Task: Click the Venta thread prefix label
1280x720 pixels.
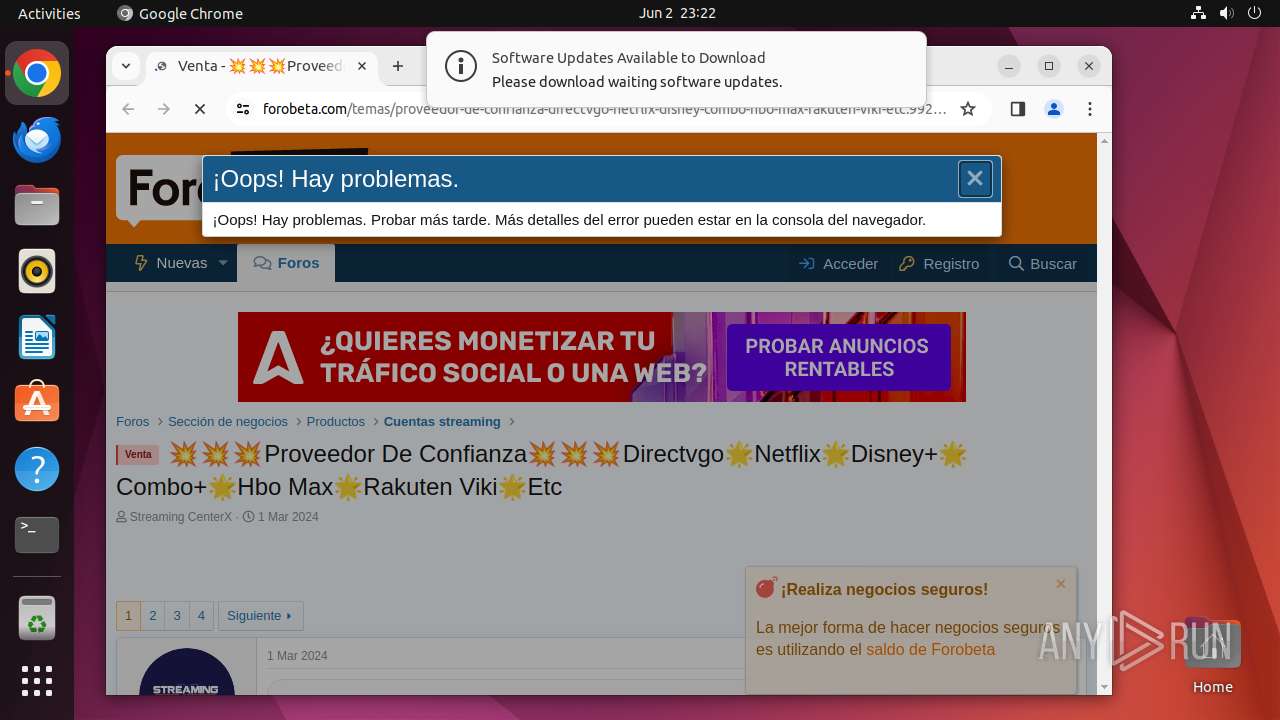Action: [x=138, y=454]
